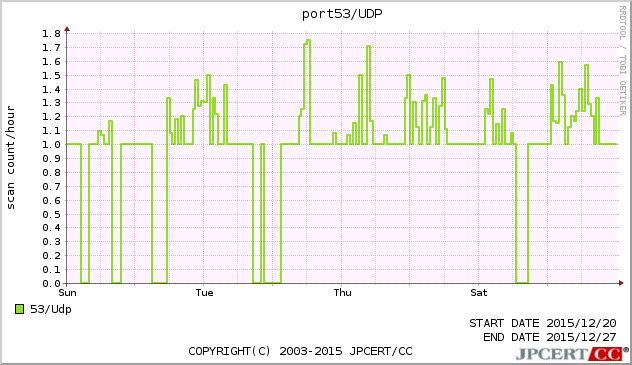This screenshot has width=632, height=365.
Task: Click the 53/Udp legend label
Action: (51, 309)
